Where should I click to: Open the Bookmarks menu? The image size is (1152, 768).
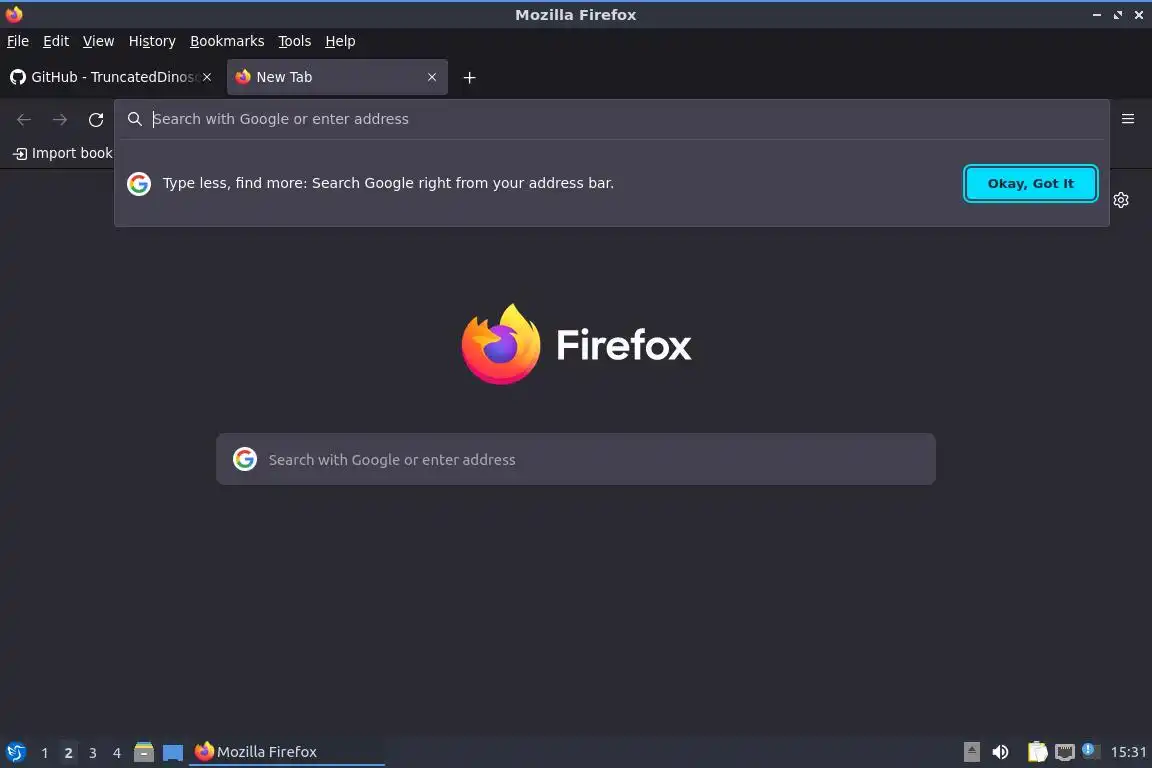click(x=227, y=41)
